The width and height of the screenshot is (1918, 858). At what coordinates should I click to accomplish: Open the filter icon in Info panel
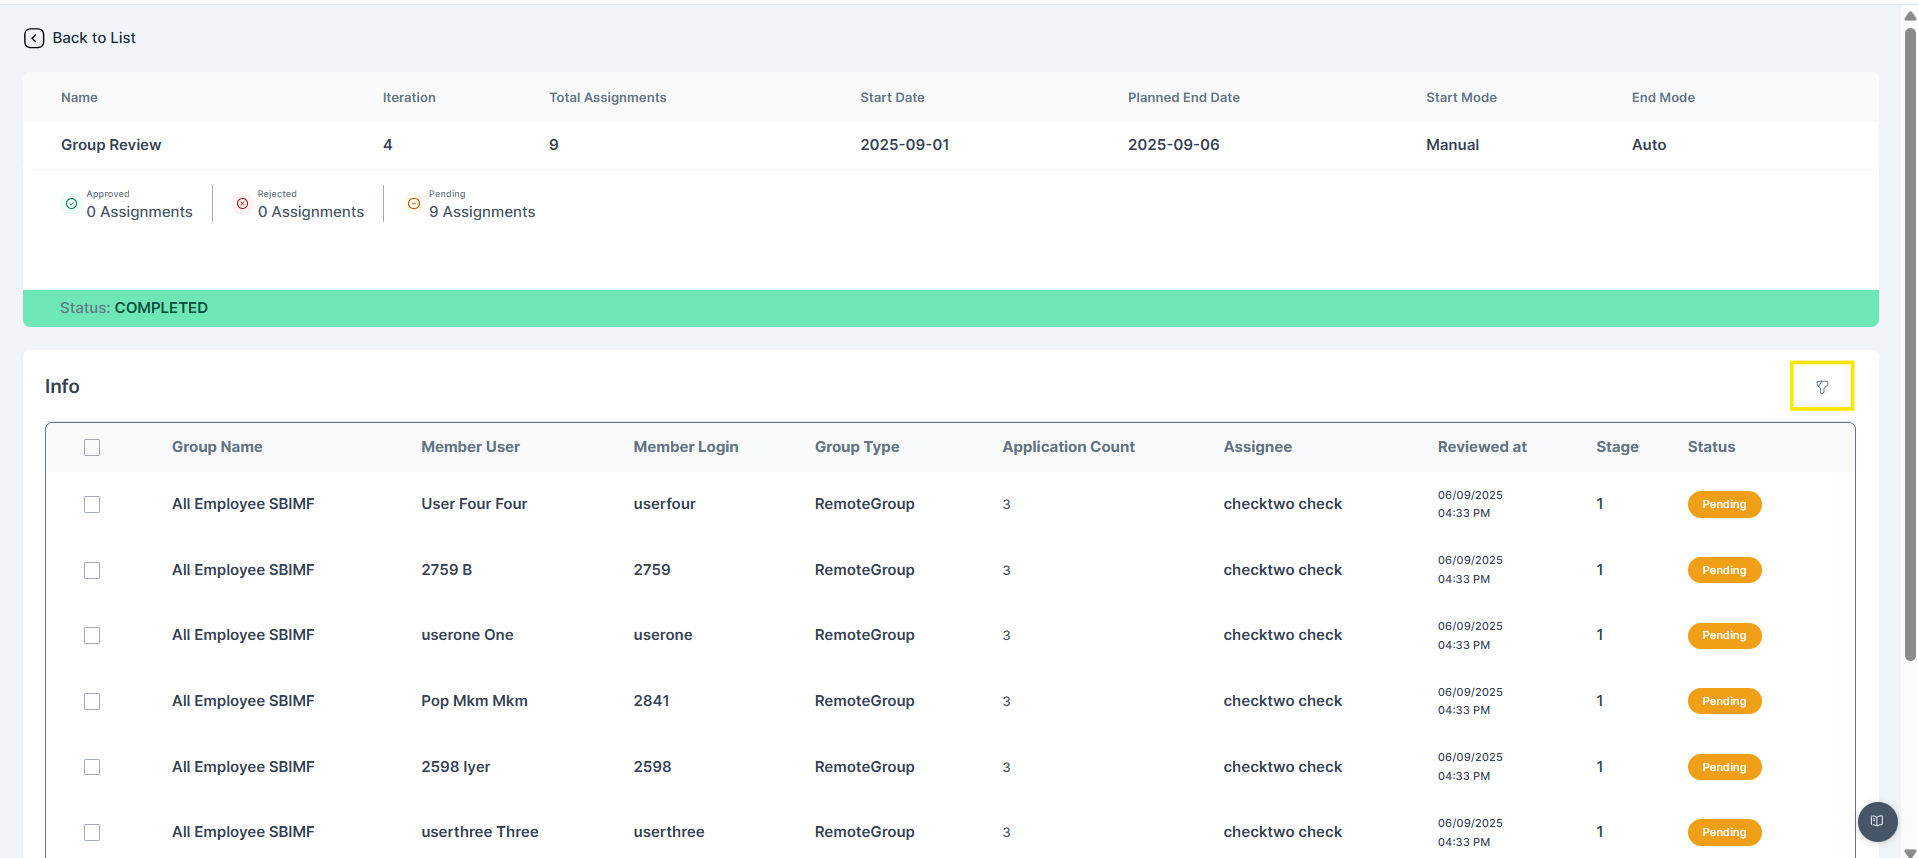(x=1821, y=386)
